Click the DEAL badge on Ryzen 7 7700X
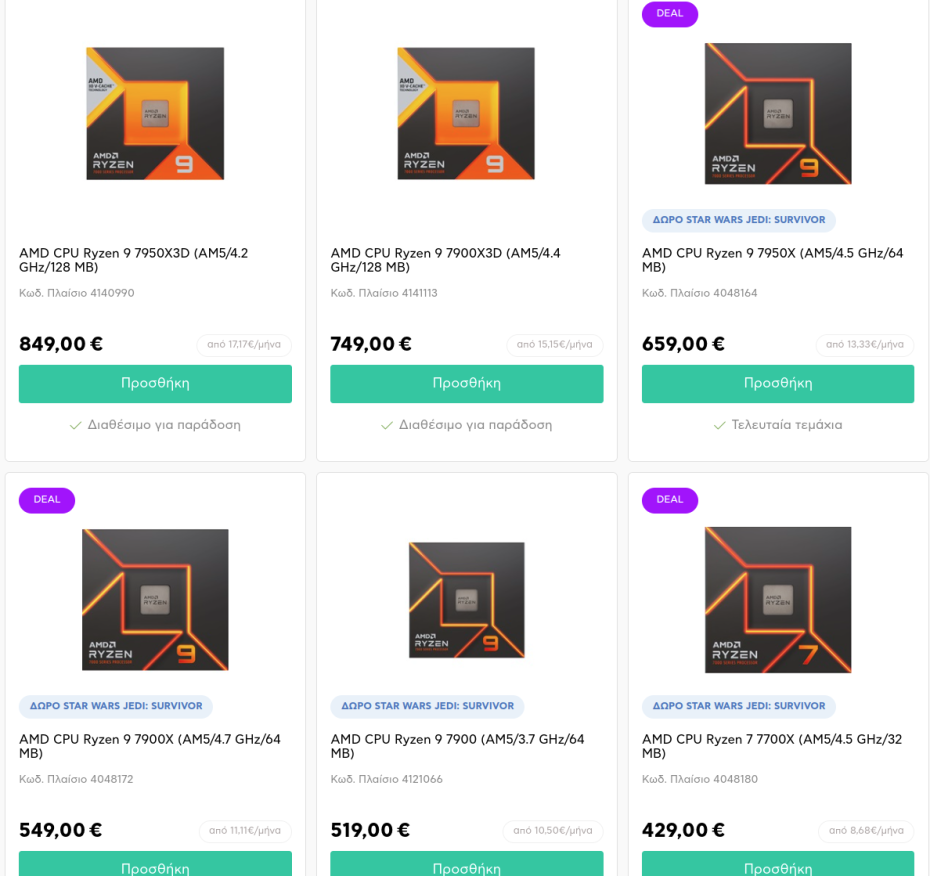This screenshot has height=876, width=930. 670,500
